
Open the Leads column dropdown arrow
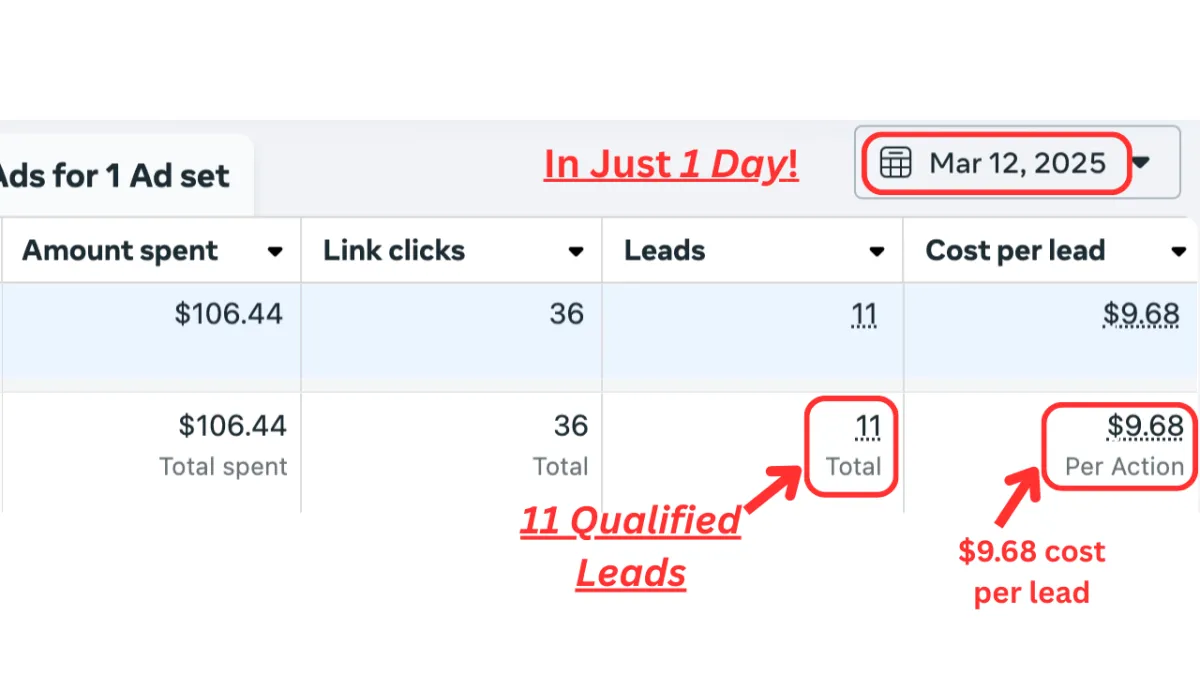(x=877, y=252)
